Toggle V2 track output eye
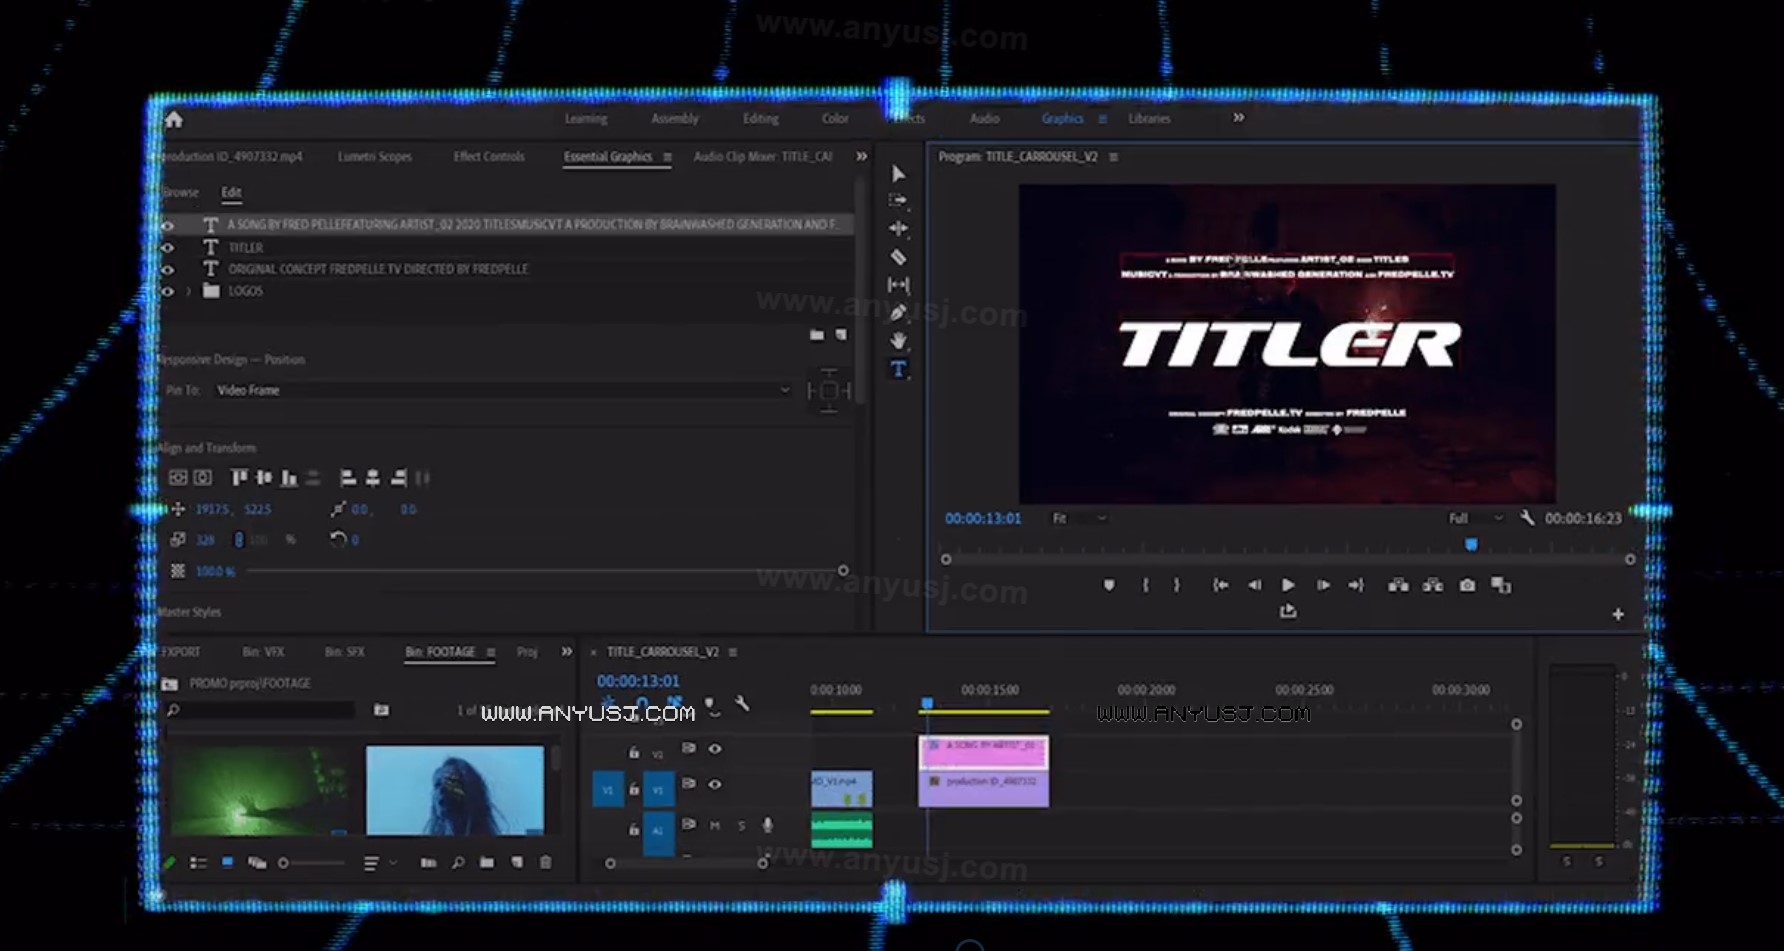The image size is (1784, 951). pyautogui.click(x=715, y=748)
